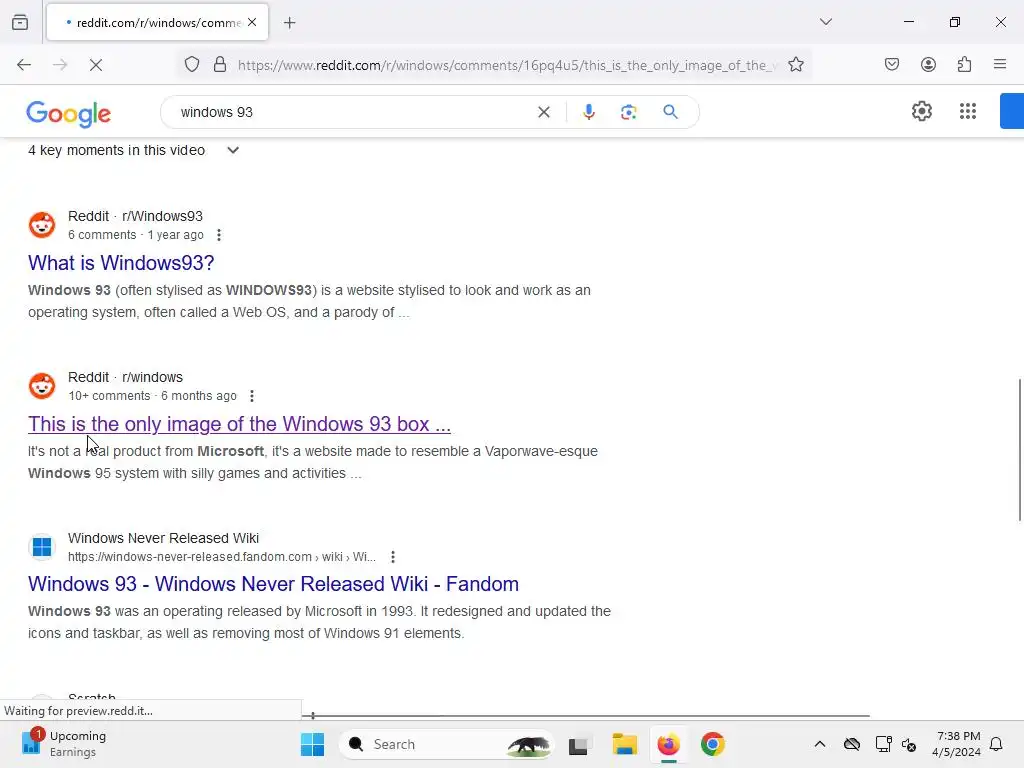Open more options for Fandom wiki result
Image resolution: width=1024 pixels, height=768 pixels.
(392, 557)
